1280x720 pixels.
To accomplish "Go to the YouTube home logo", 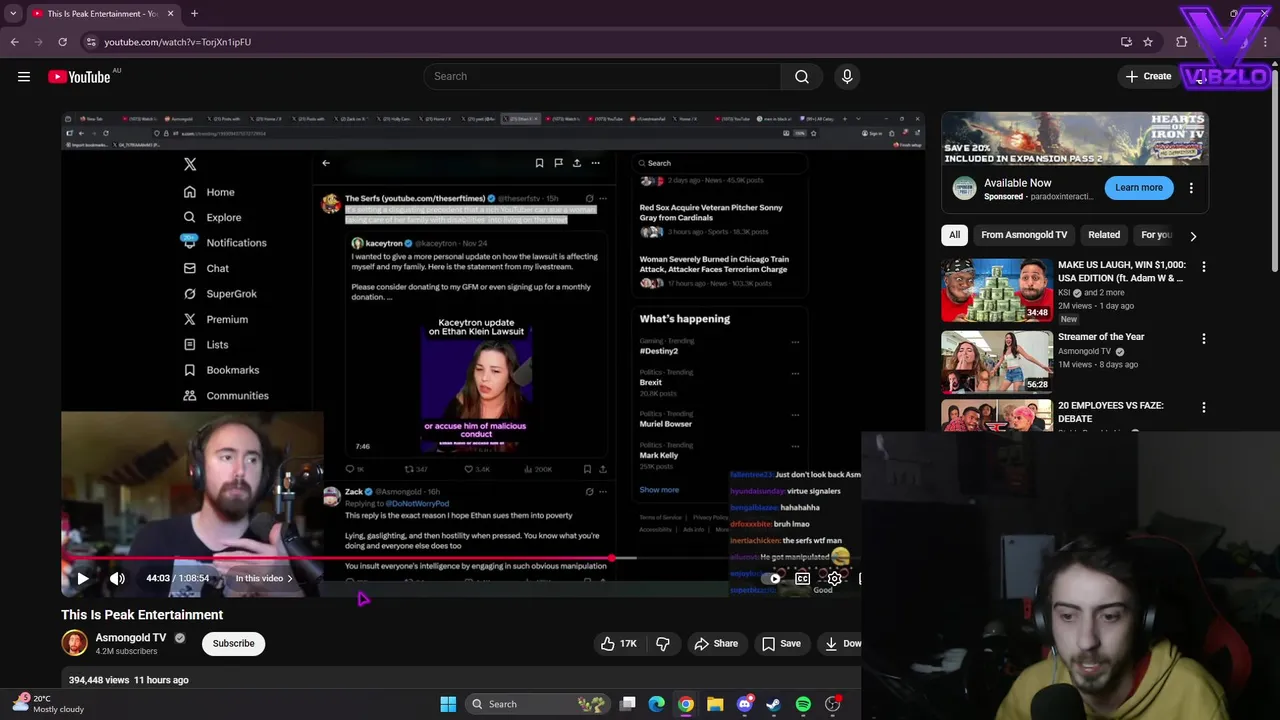I will pyautogui.click(x=79, y=77).
